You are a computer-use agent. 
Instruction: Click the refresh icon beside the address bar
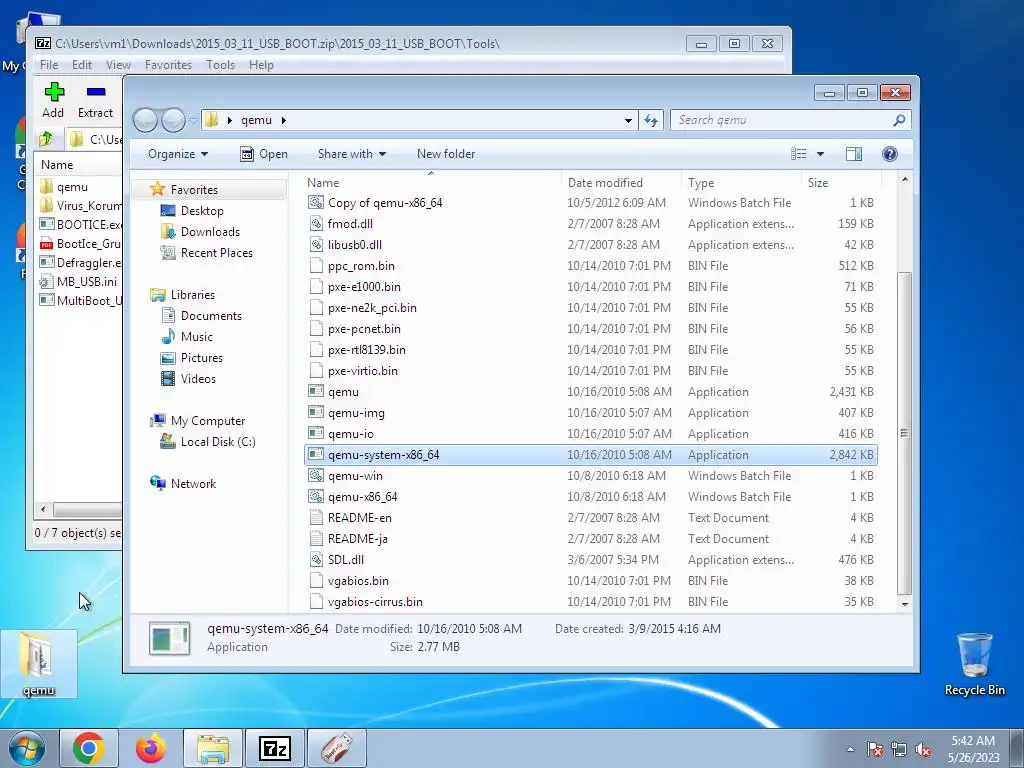[x=651, y=120]
